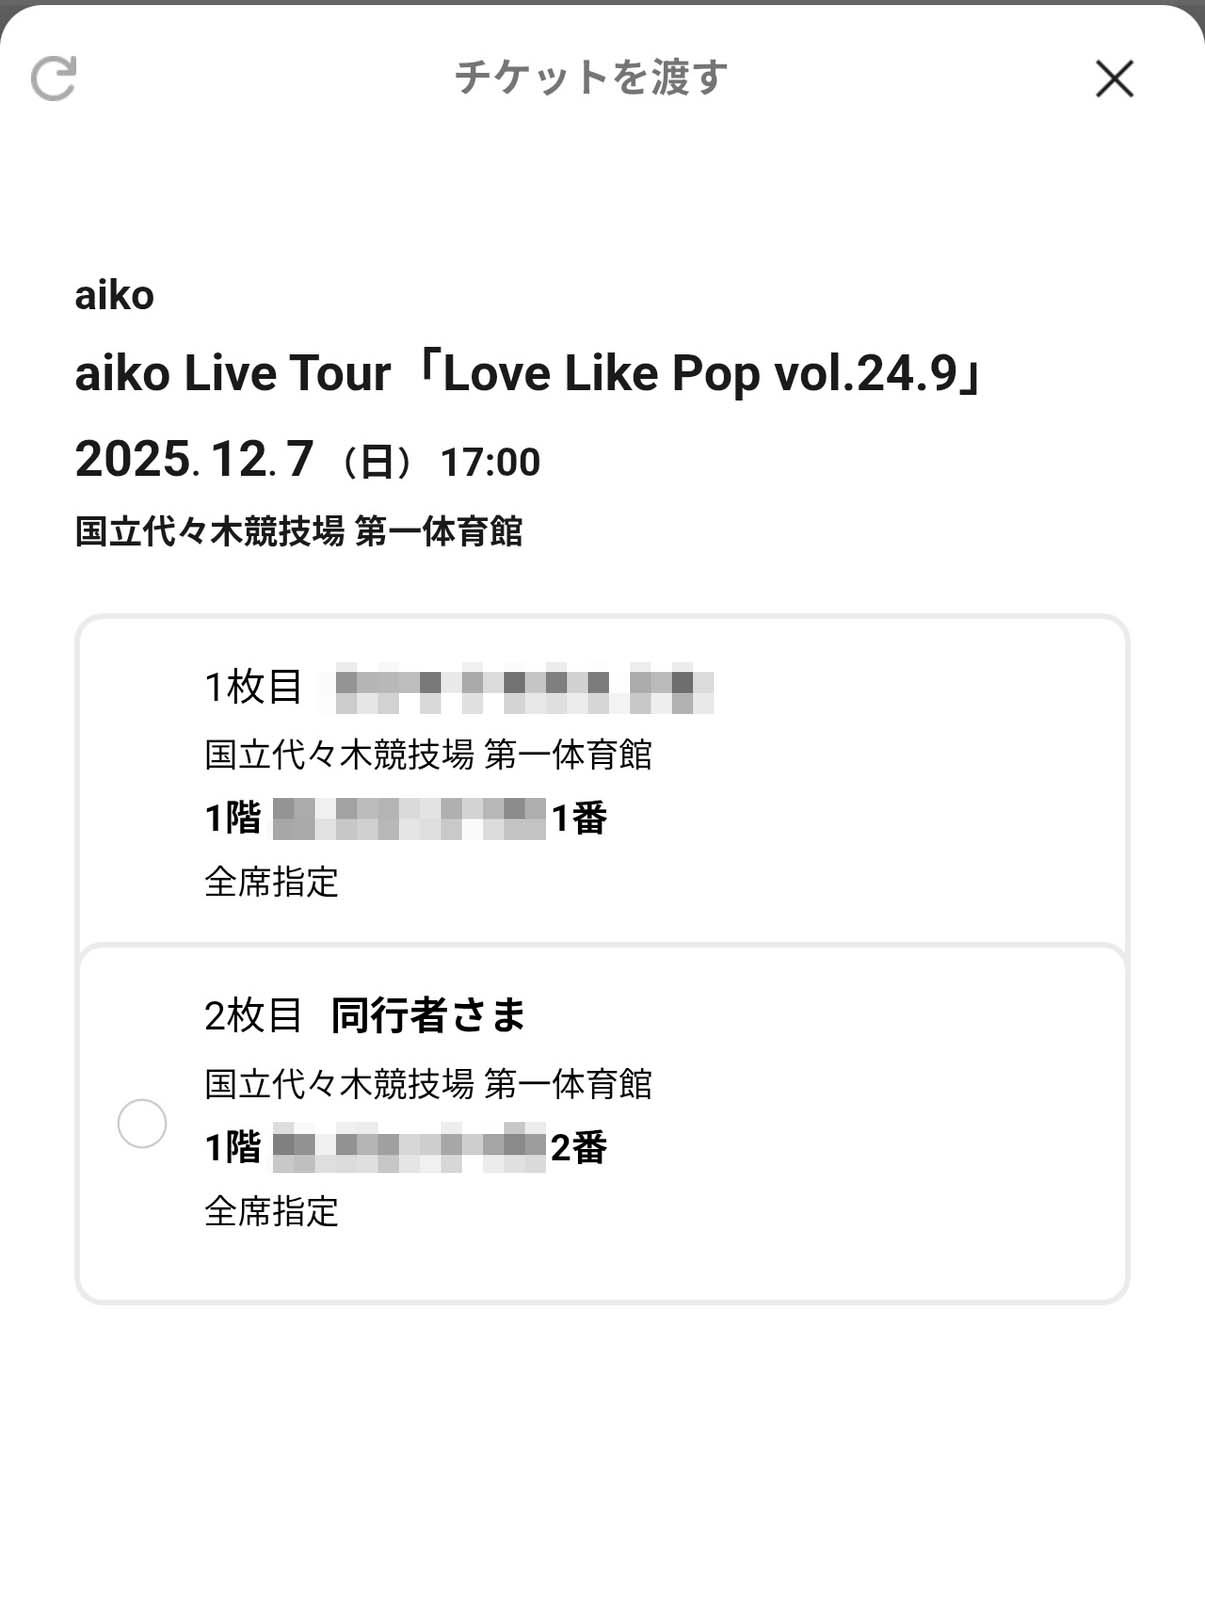Screen dimensions: 1205x1600
Task: Click 全席指定 in the first ticket card
Action: pos(271,882)
